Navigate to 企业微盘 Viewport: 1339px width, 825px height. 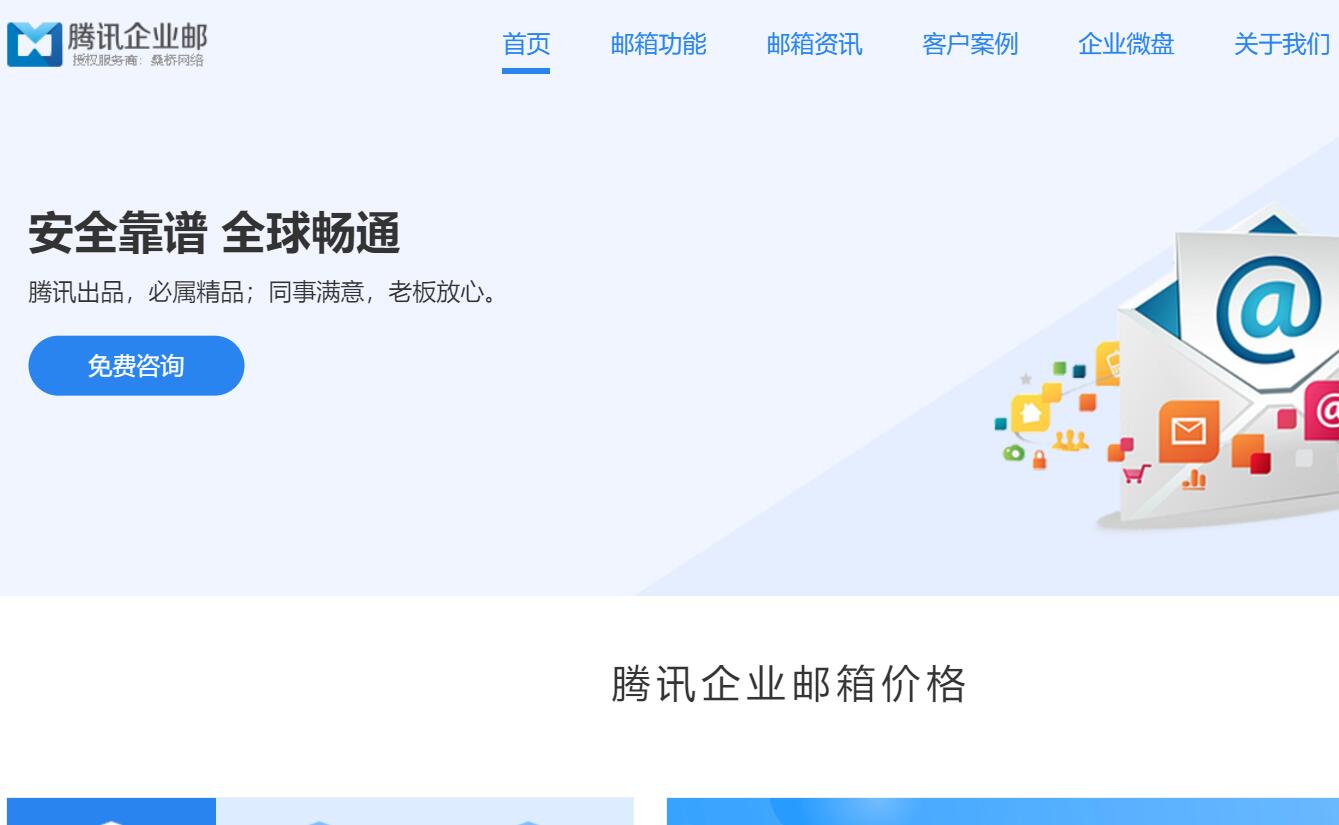click(x=1126, y=44)
